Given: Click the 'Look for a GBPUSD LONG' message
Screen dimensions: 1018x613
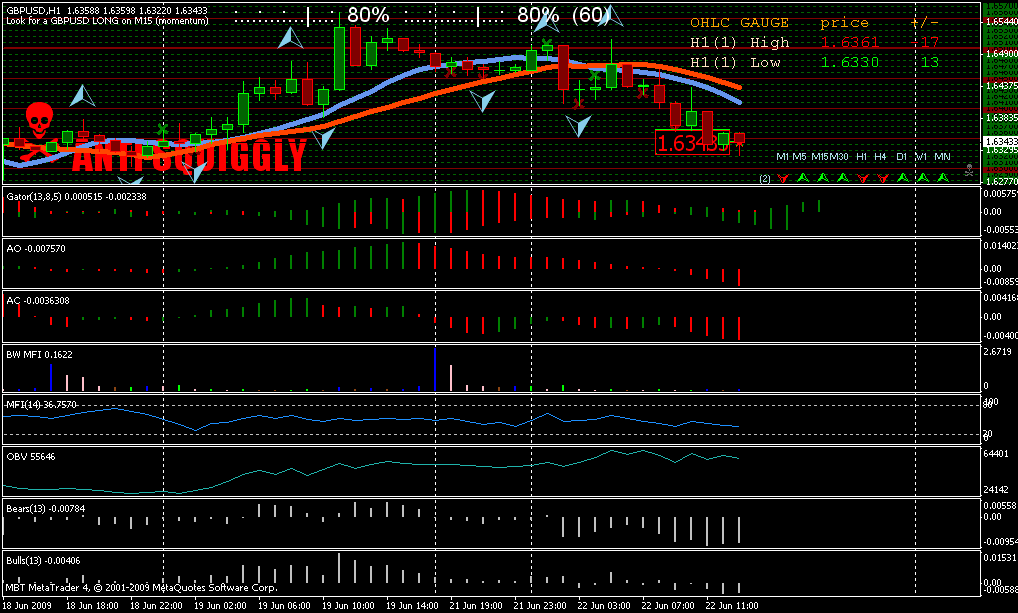Looking at the screenshot, I should click(x=108, y=21).
